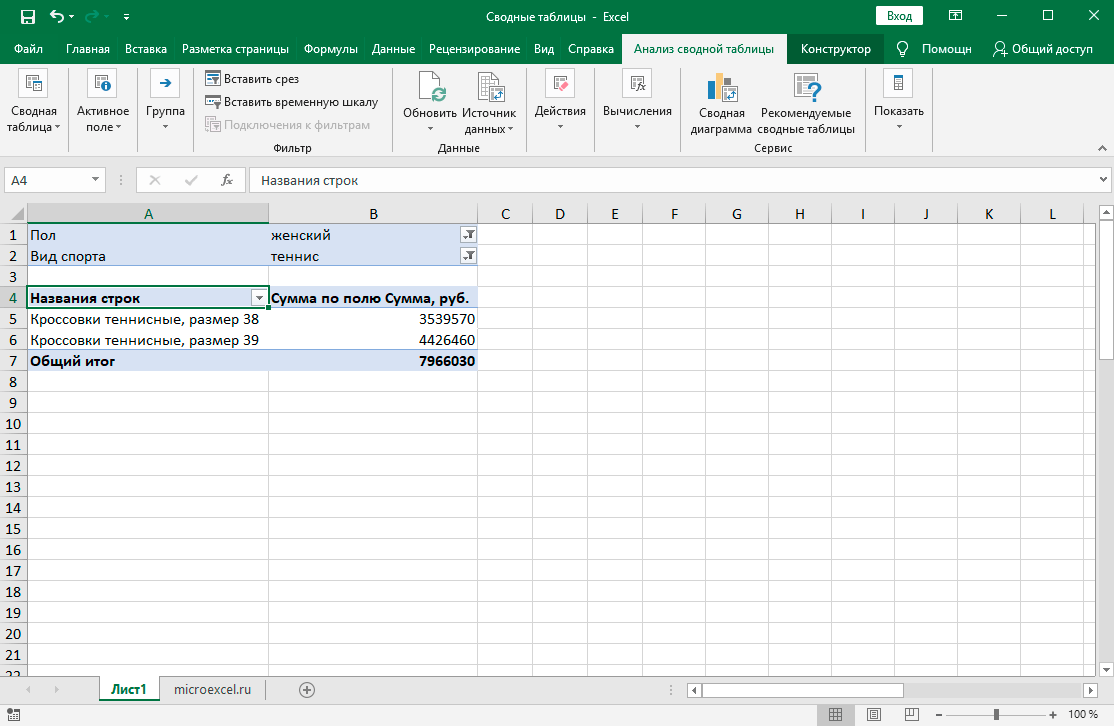Click the Save icon in the title bar
The width and height of the screenshot is (1114, 726).
28,16
